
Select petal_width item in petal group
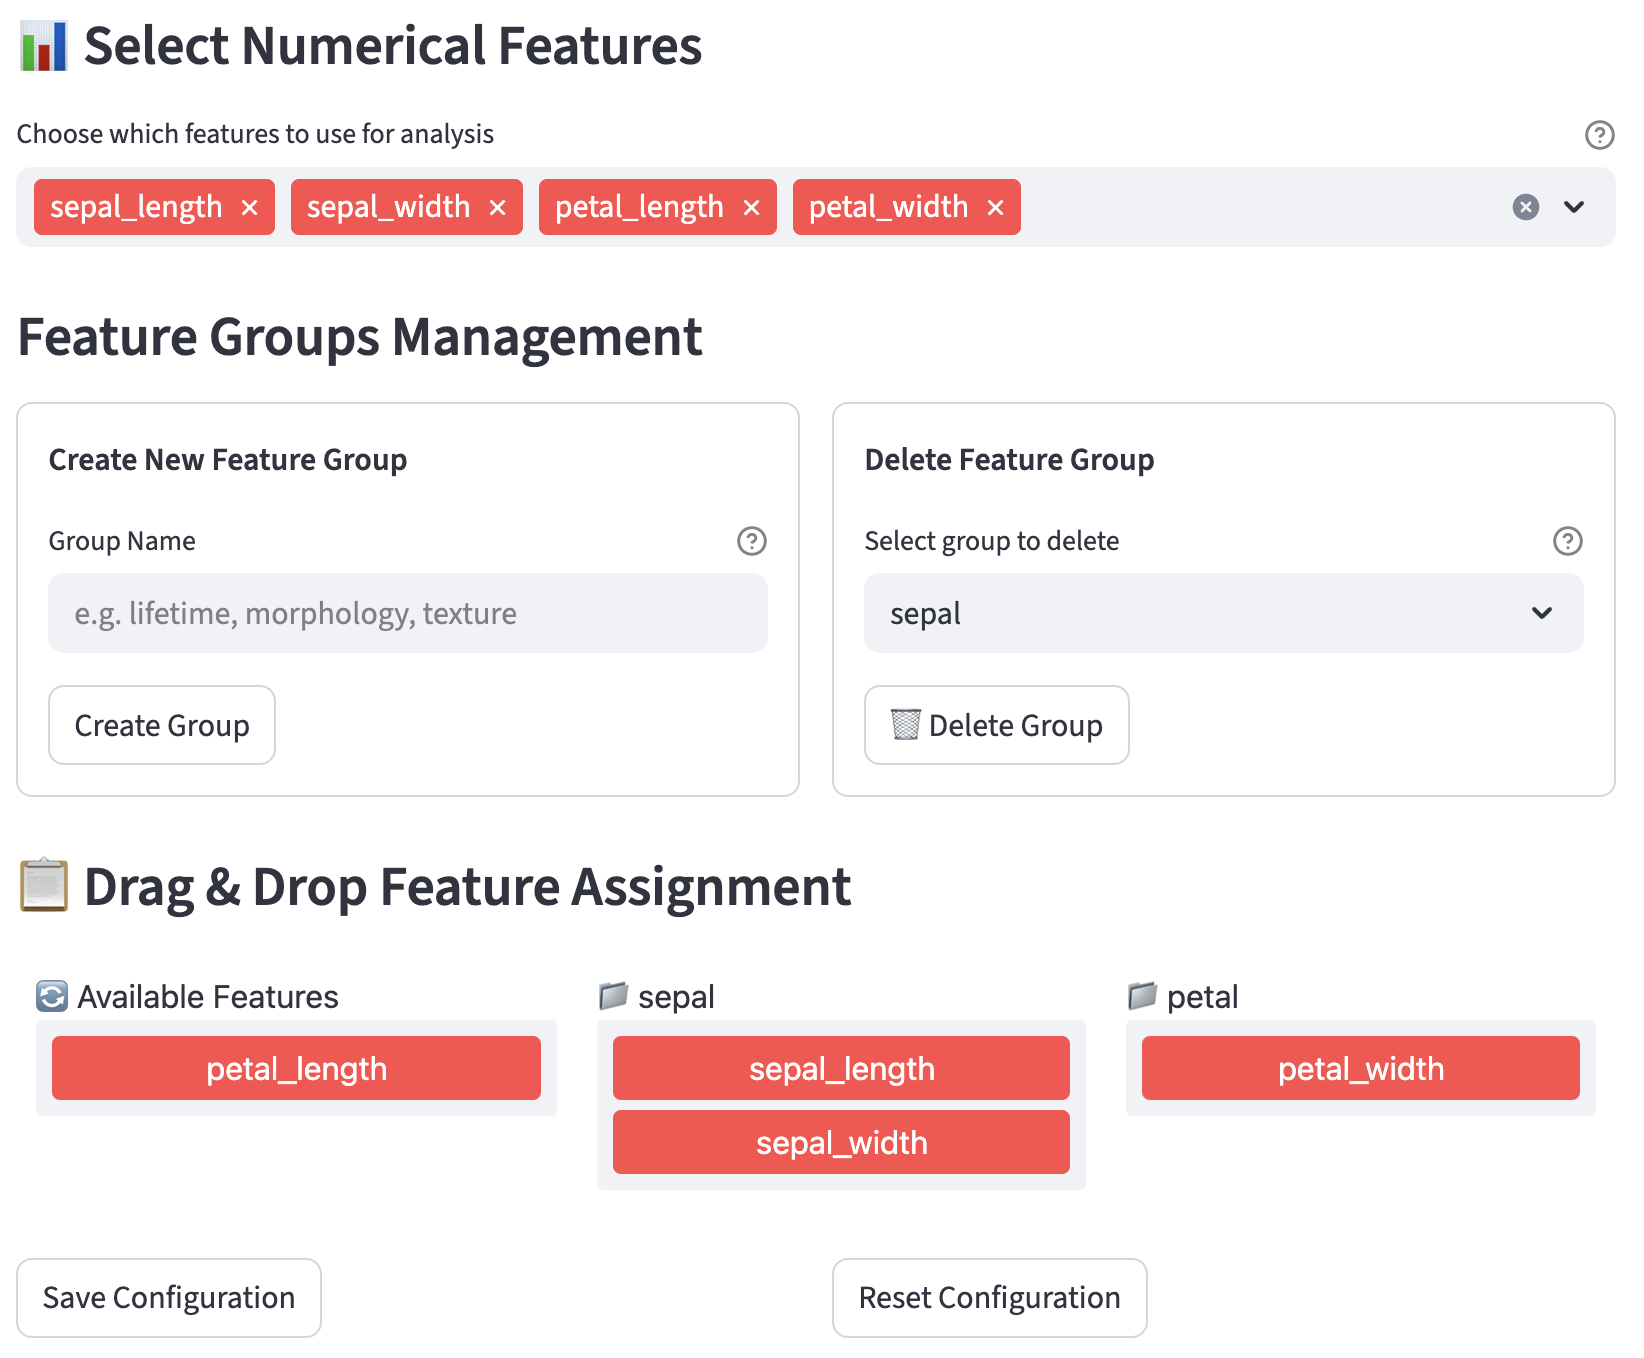pos(1360,1068)
